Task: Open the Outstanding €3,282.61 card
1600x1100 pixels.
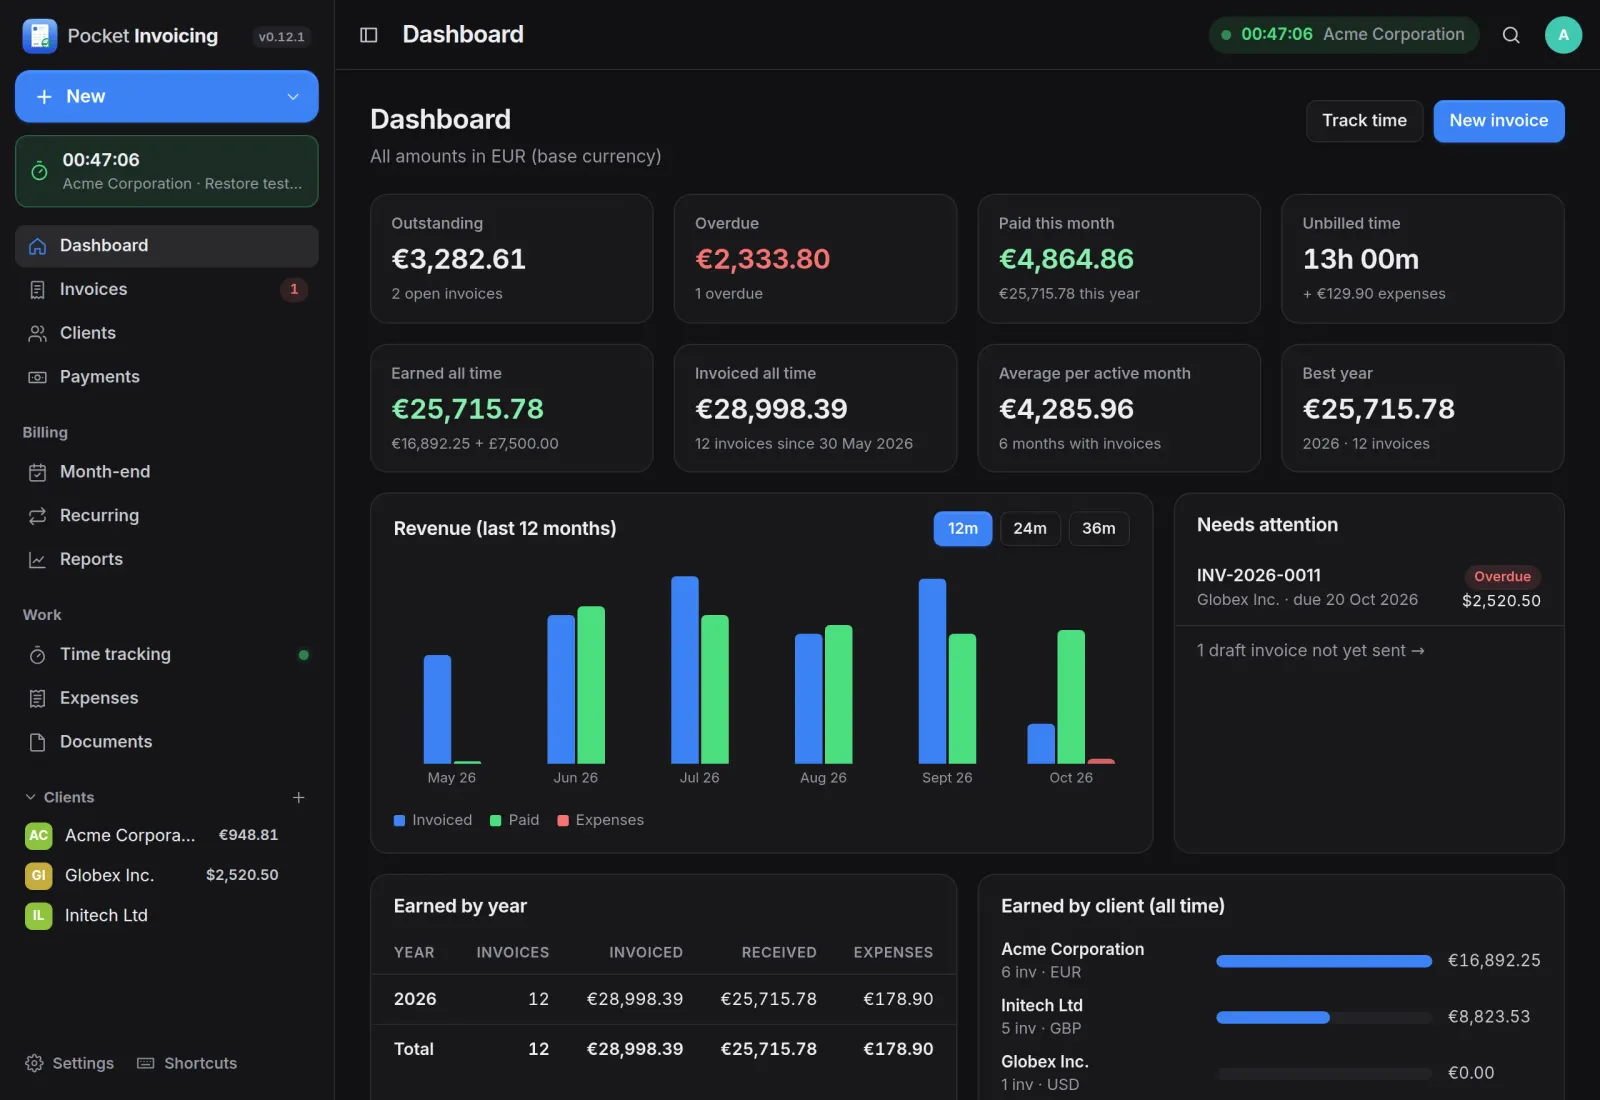Action: (x=511, y=259)
